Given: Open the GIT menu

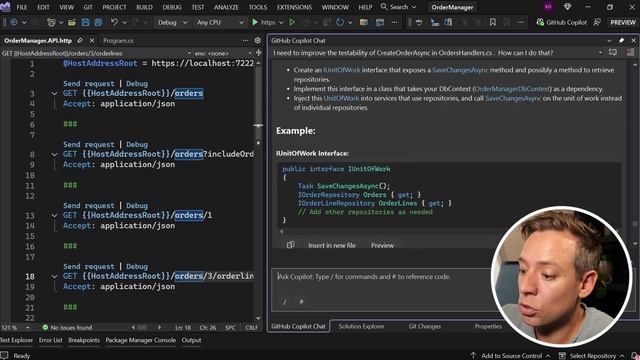Looking at the screenshot, I should pyautogui.click(x=88, y=7).
